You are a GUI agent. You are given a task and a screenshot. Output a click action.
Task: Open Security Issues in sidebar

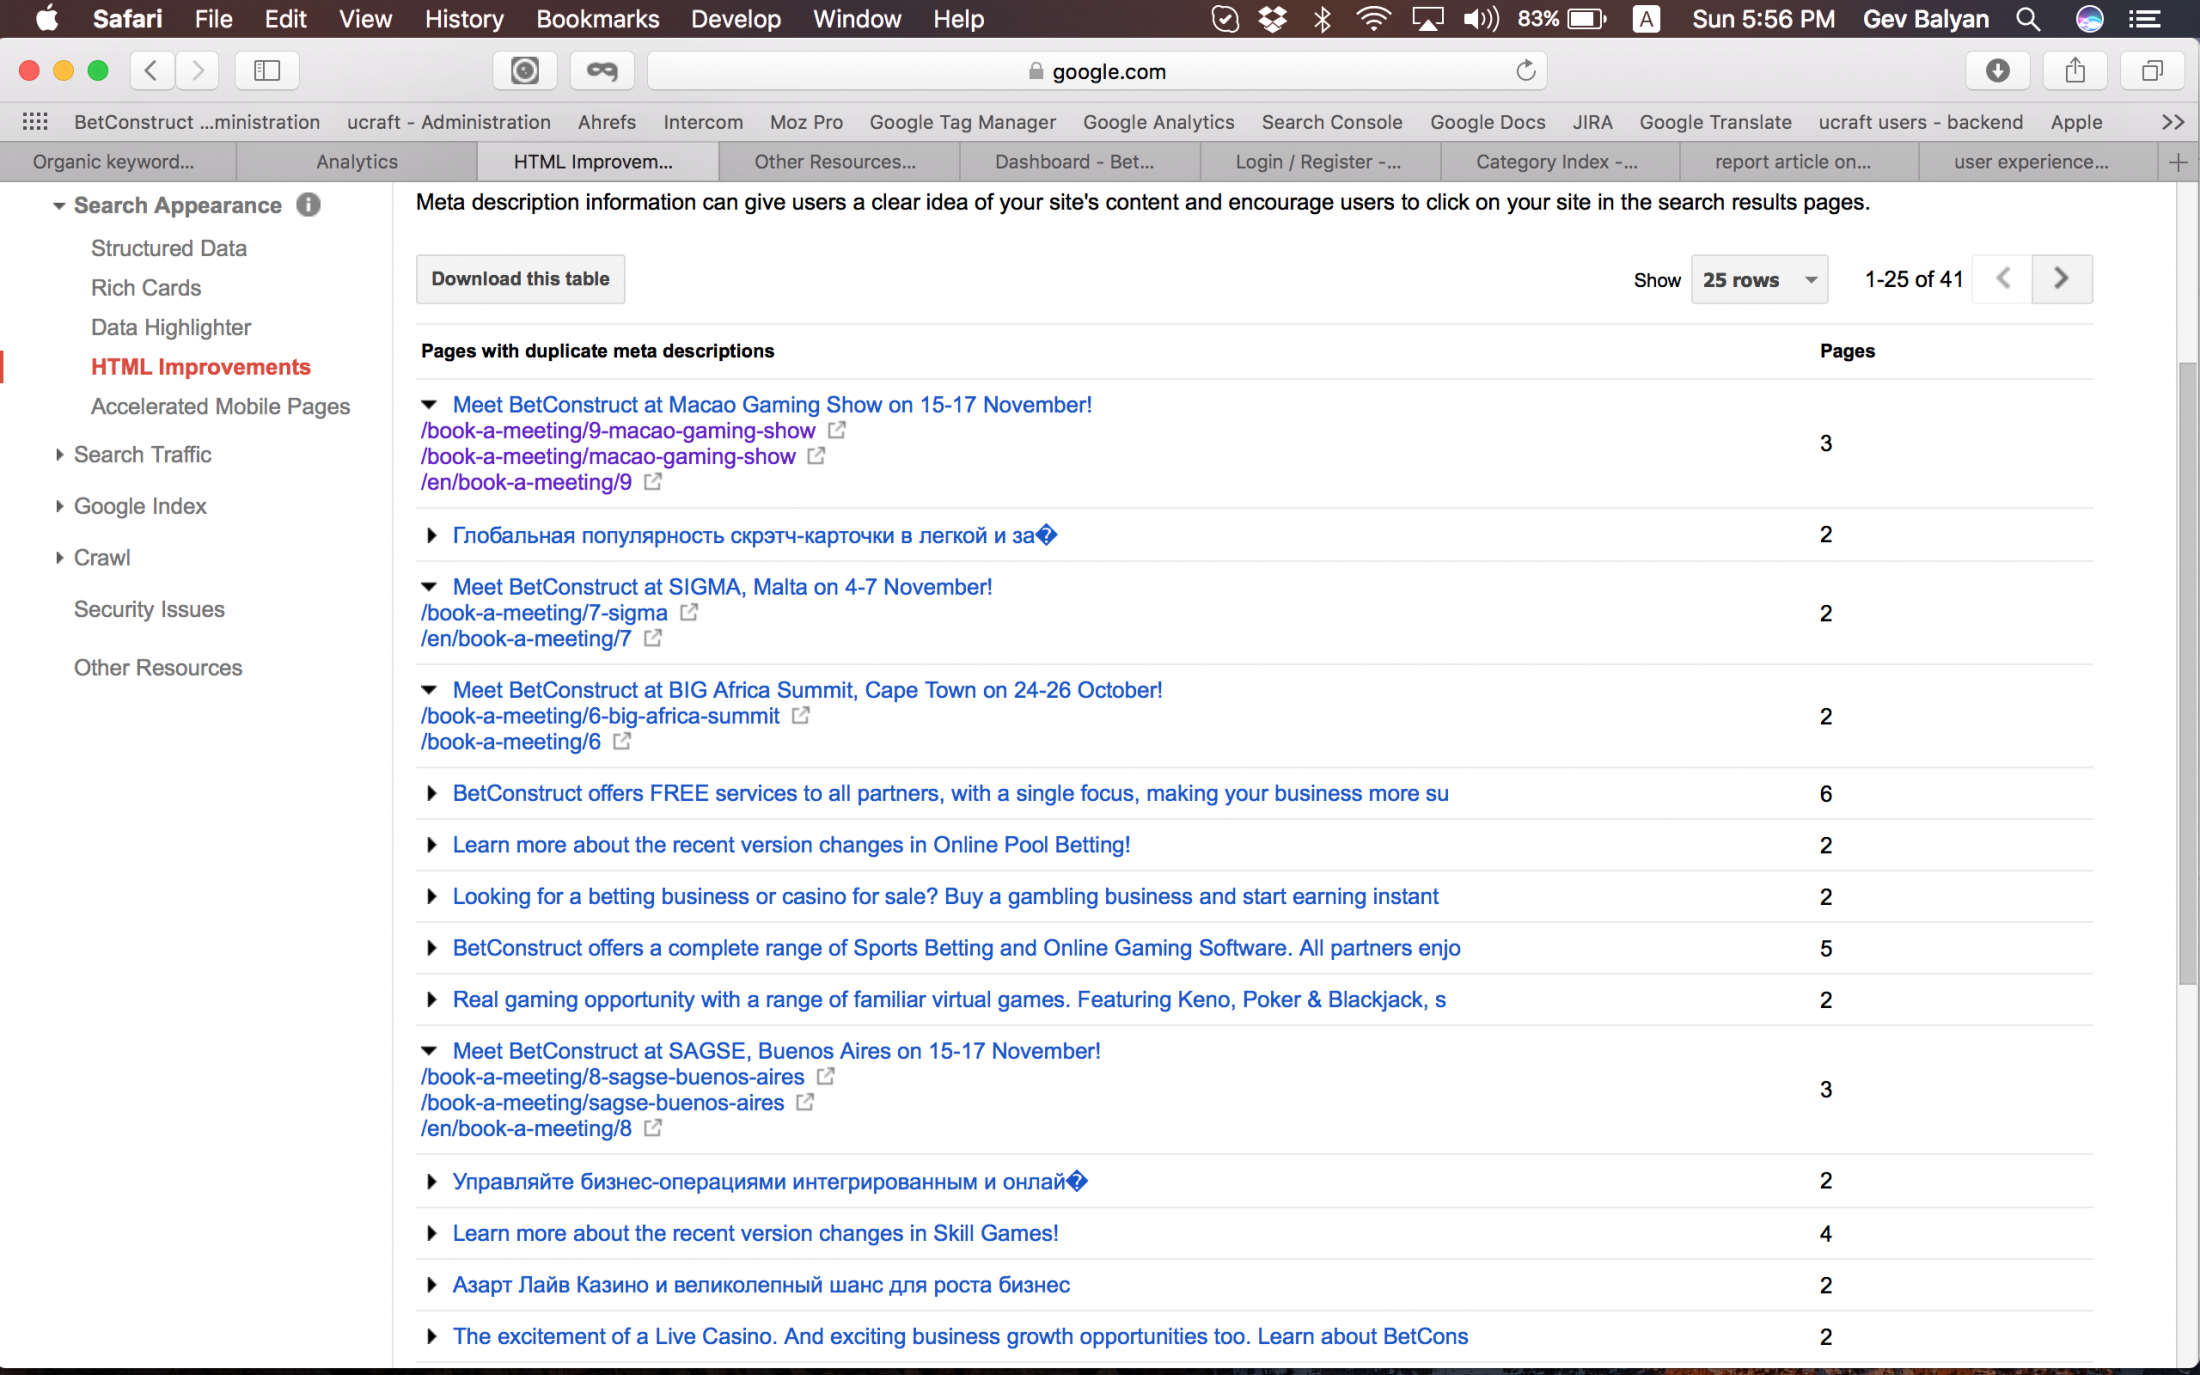pyautogui.click(x=149, y=609)
